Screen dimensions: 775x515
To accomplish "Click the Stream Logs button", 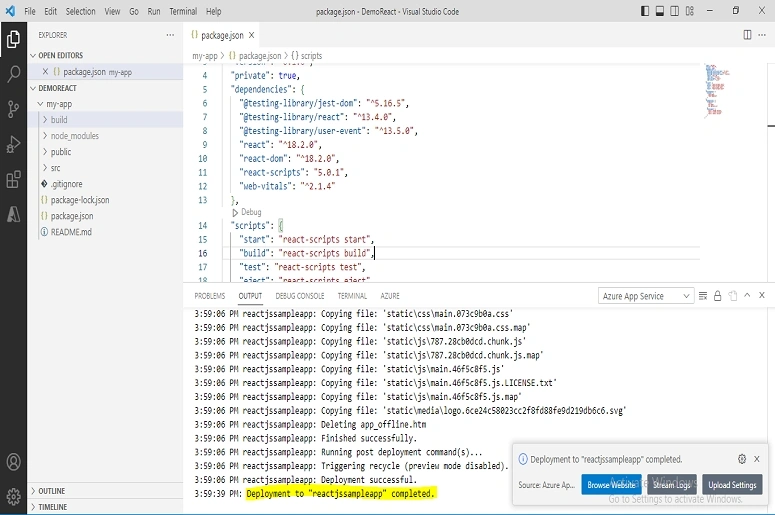I will click(672, 485).
